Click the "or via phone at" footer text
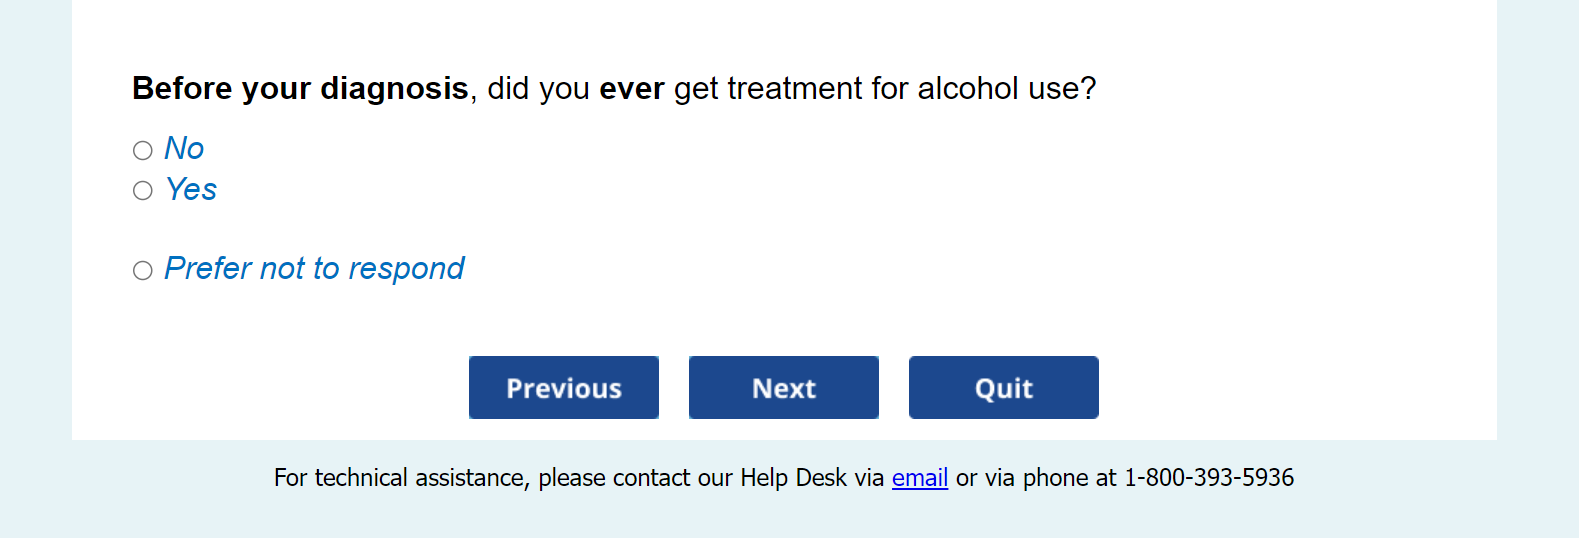The image size is (1579, 538). tap(1036, 478)
